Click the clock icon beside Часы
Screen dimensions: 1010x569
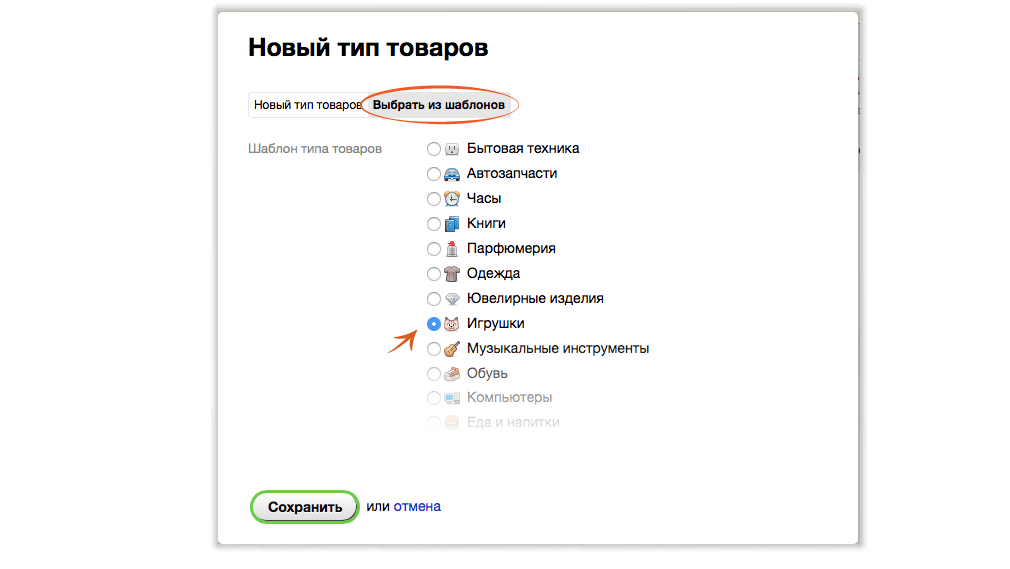[x=452, y=199]
